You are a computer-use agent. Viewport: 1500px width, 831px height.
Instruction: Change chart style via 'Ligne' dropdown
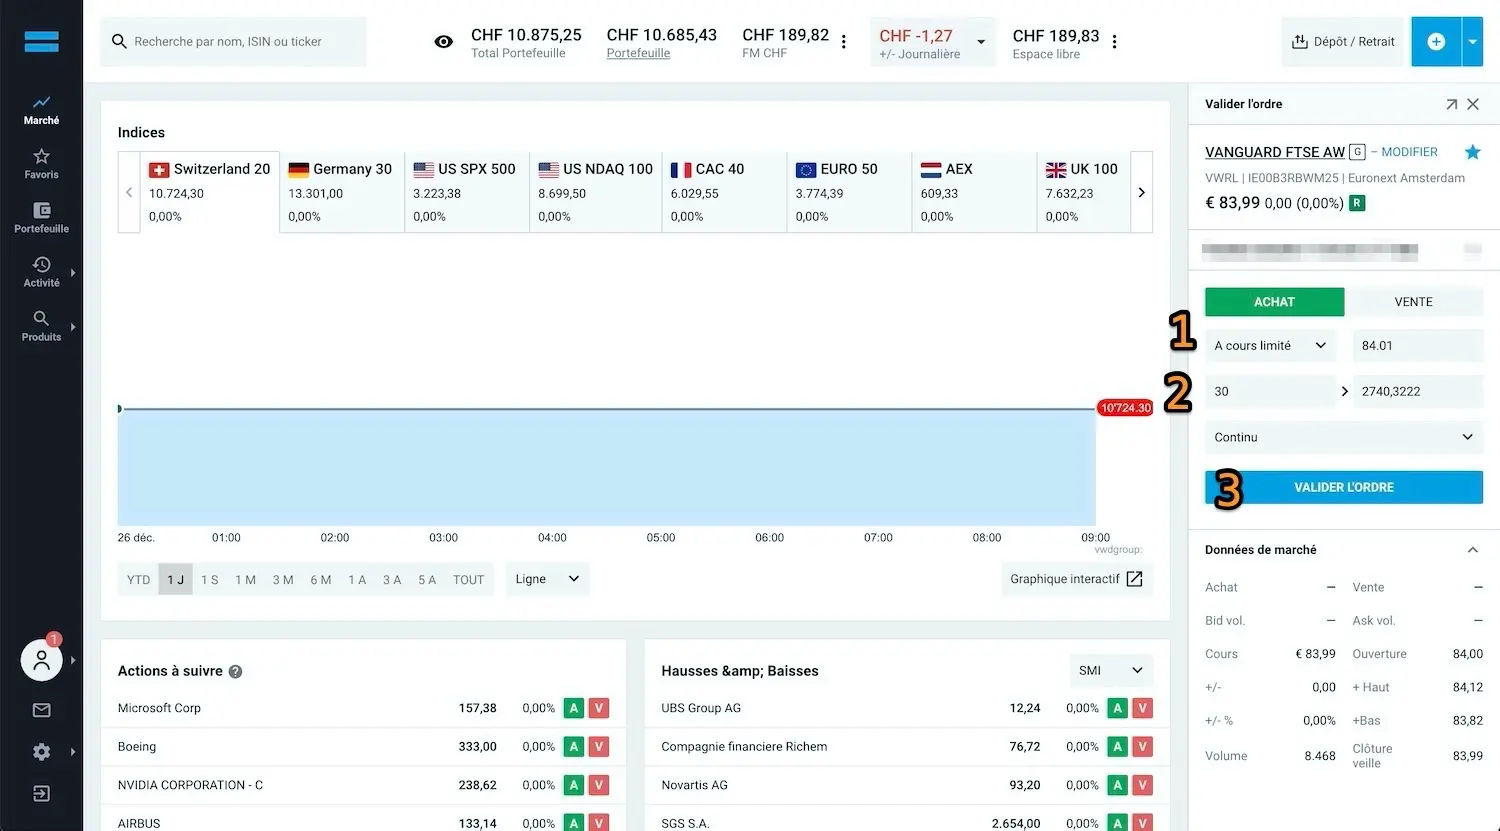pyautogui.click(x=546, y=579)
